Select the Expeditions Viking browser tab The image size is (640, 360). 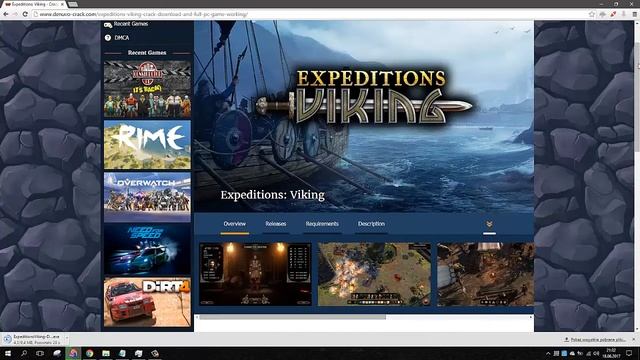click(34, 4)
